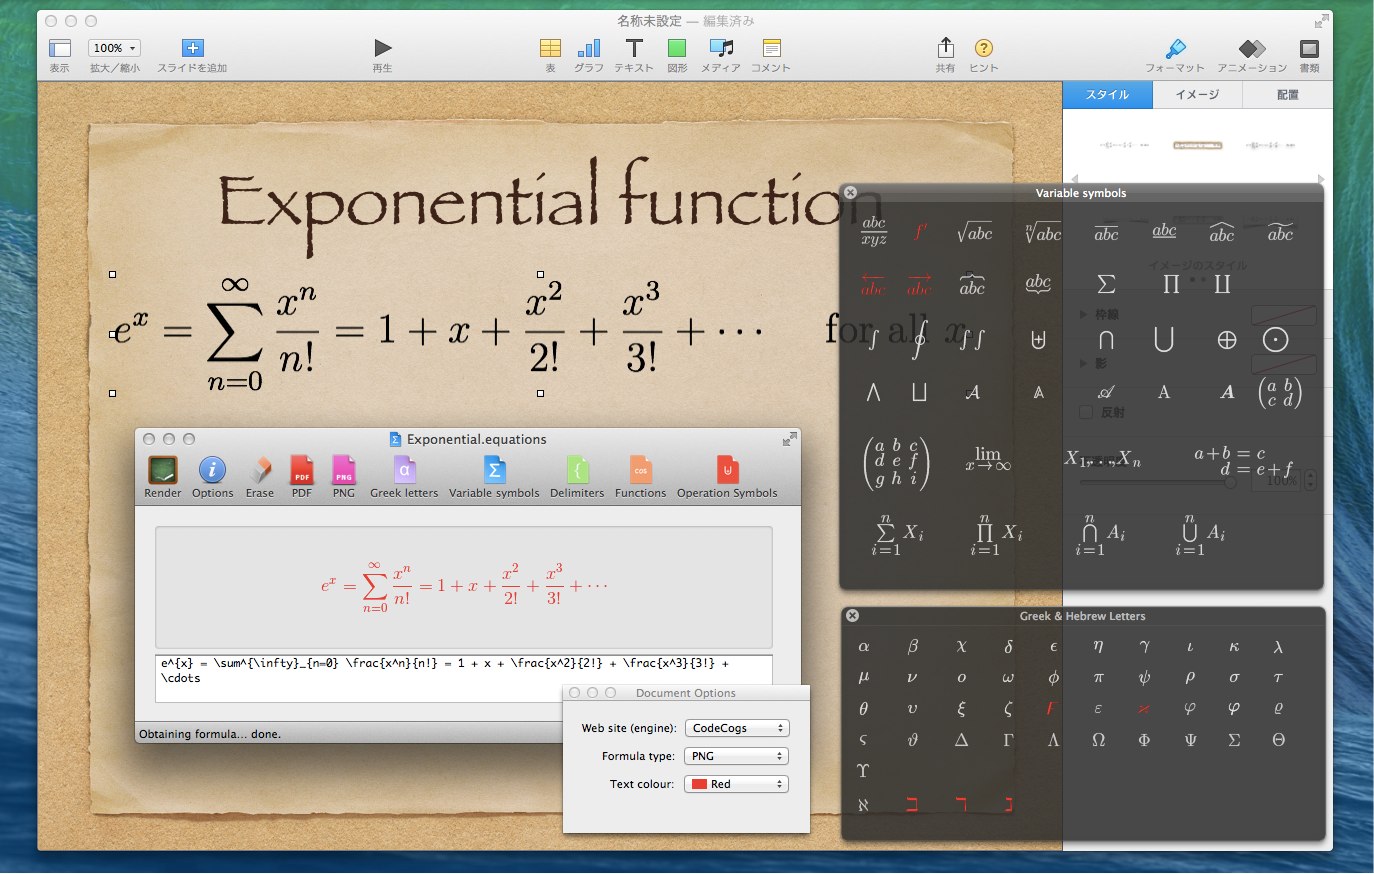Click the グラフ chart icon in Keynote toolbar
This screenshot has width=1374, height=874.
click(589, 49)
